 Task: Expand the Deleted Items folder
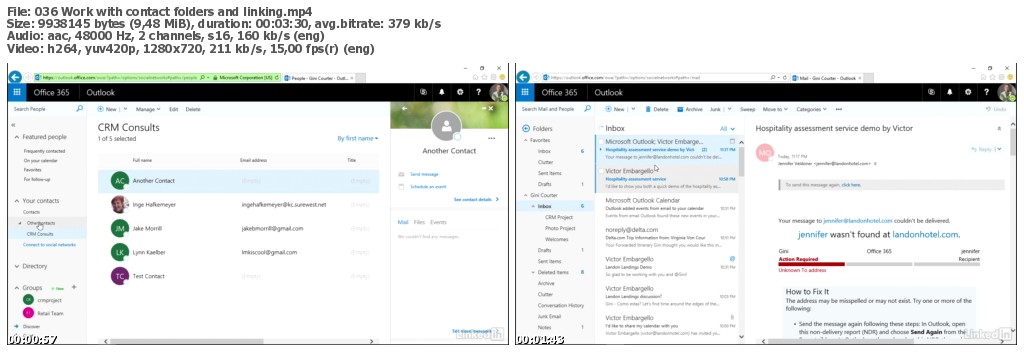coord(534,272)
